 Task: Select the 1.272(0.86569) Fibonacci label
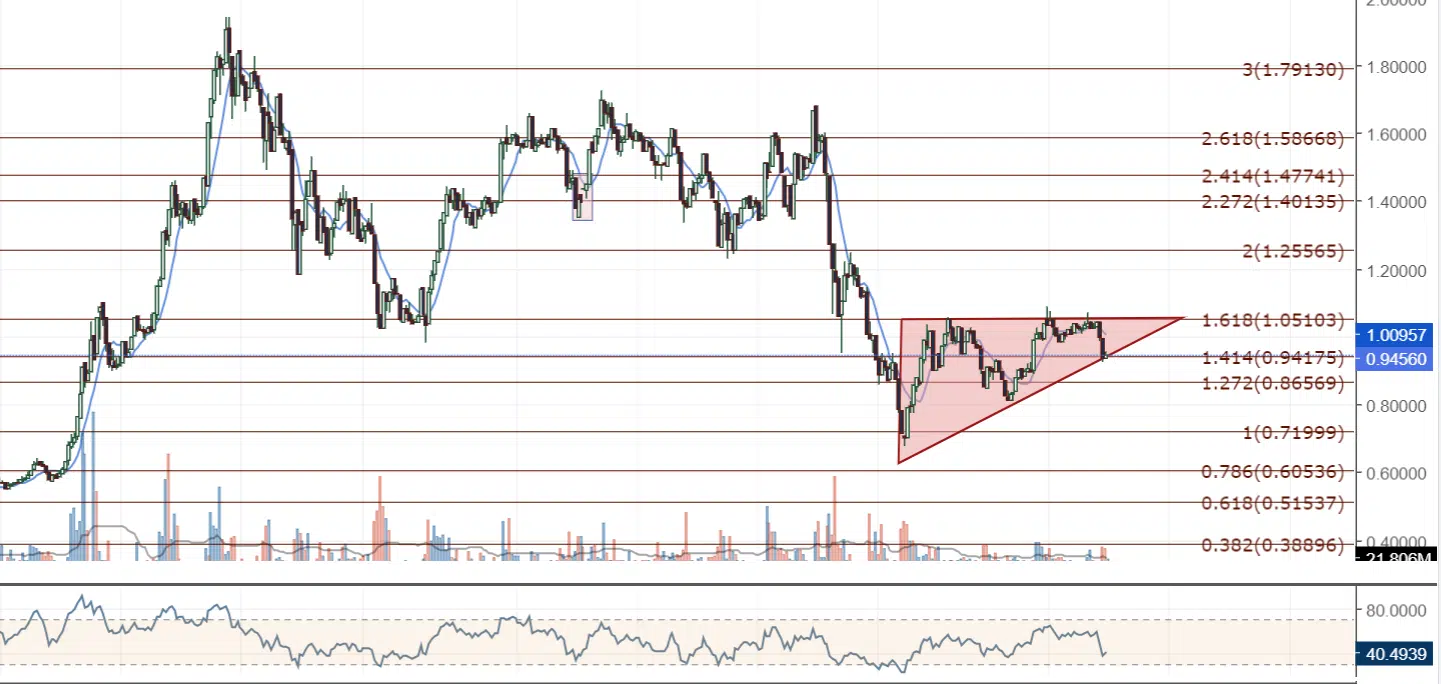[x=1273, y=383]
